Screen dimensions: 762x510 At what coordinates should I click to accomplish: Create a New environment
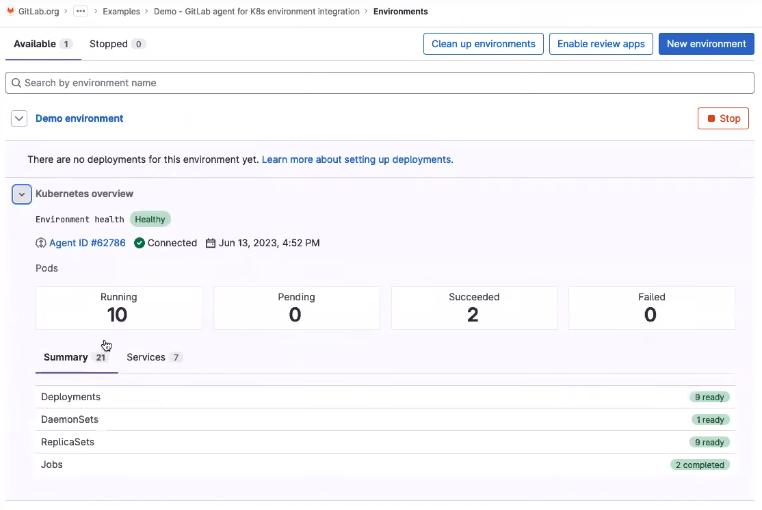coord(706,44)
